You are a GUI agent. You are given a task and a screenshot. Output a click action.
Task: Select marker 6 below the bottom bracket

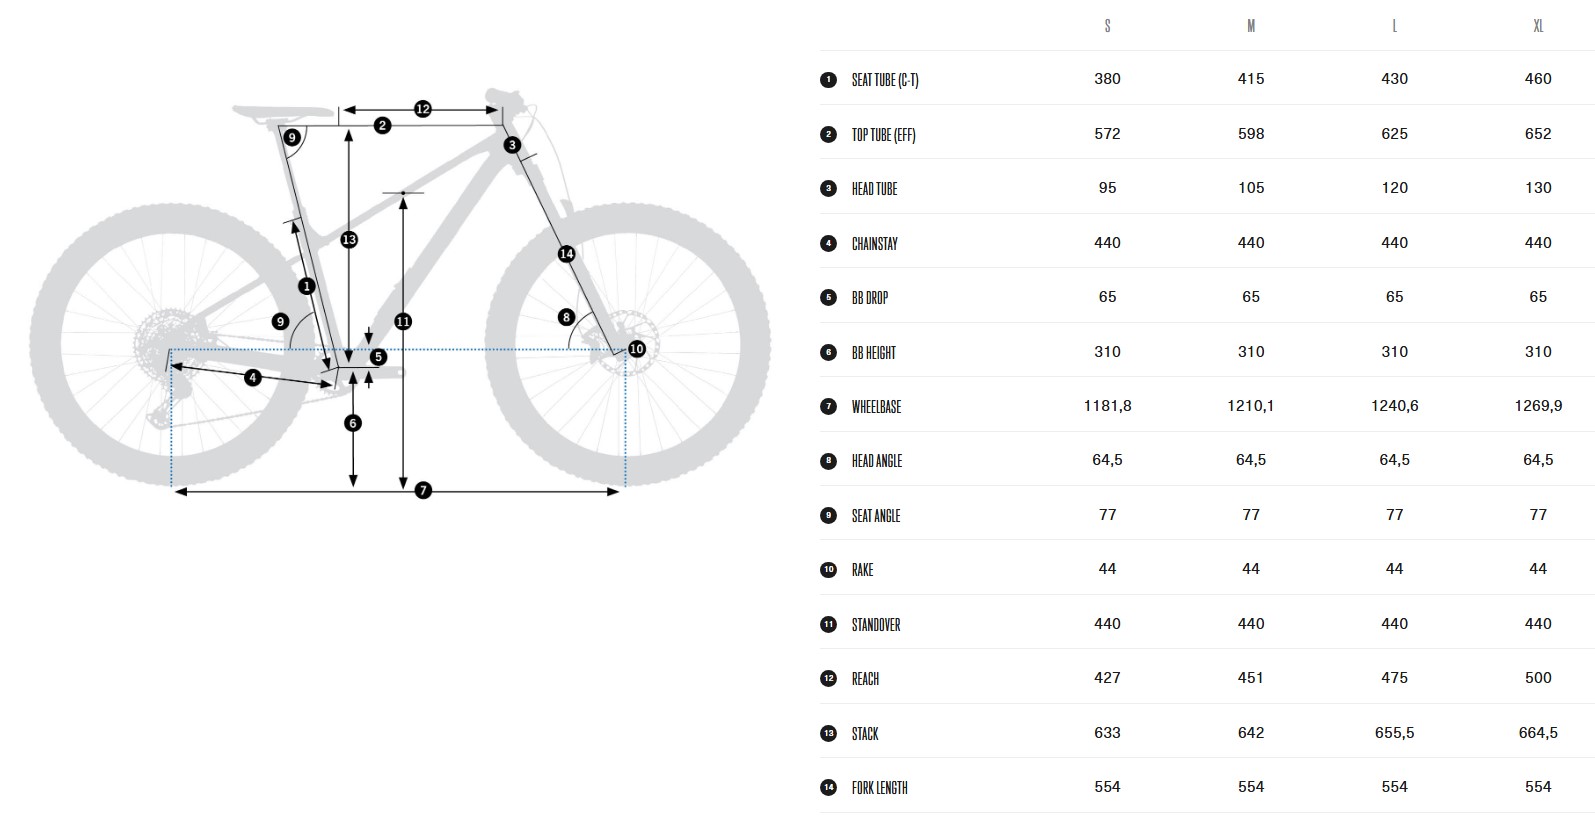tap(353, 423)
